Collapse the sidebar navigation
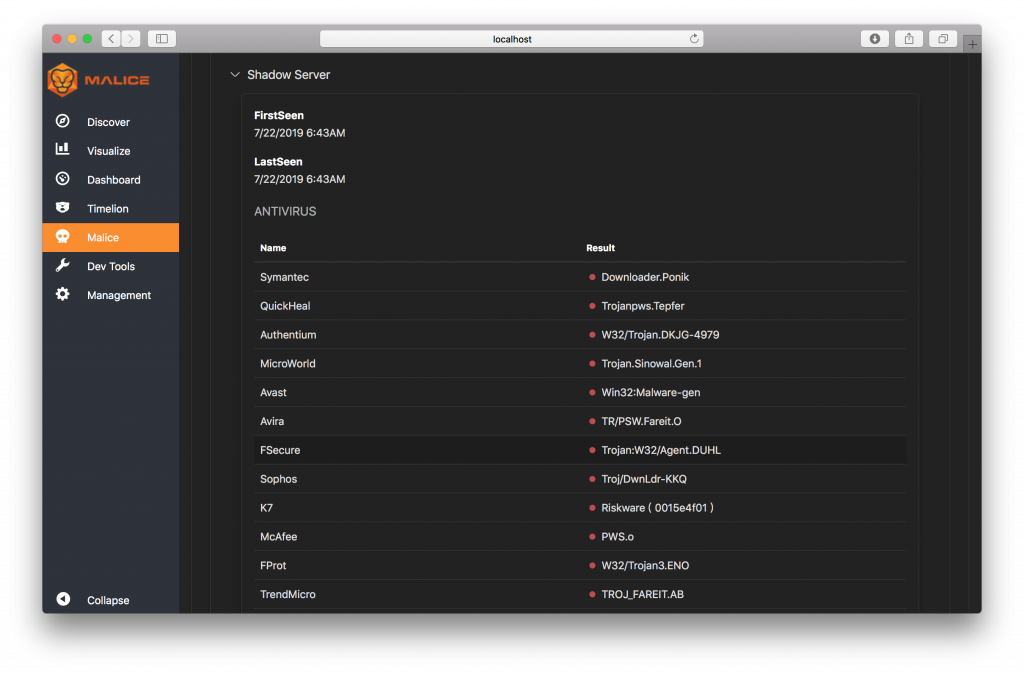Viewport: 1024px width, 674px height. [x=111, y=600]
